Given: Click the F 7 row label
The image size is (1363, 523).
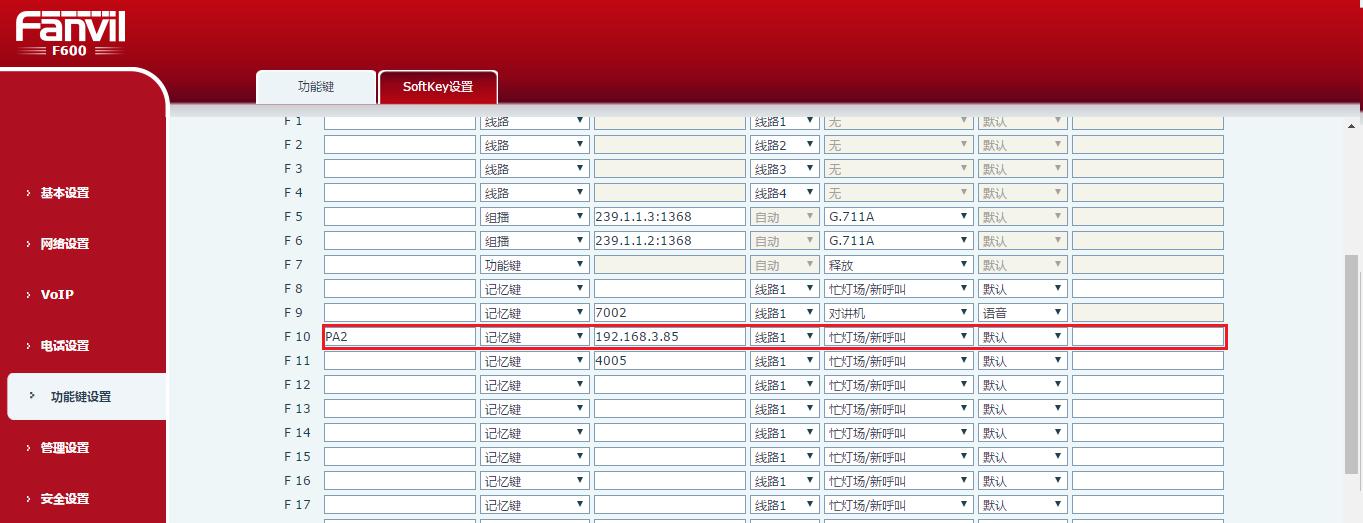Looking at the screenshot, I should [293, 265].
